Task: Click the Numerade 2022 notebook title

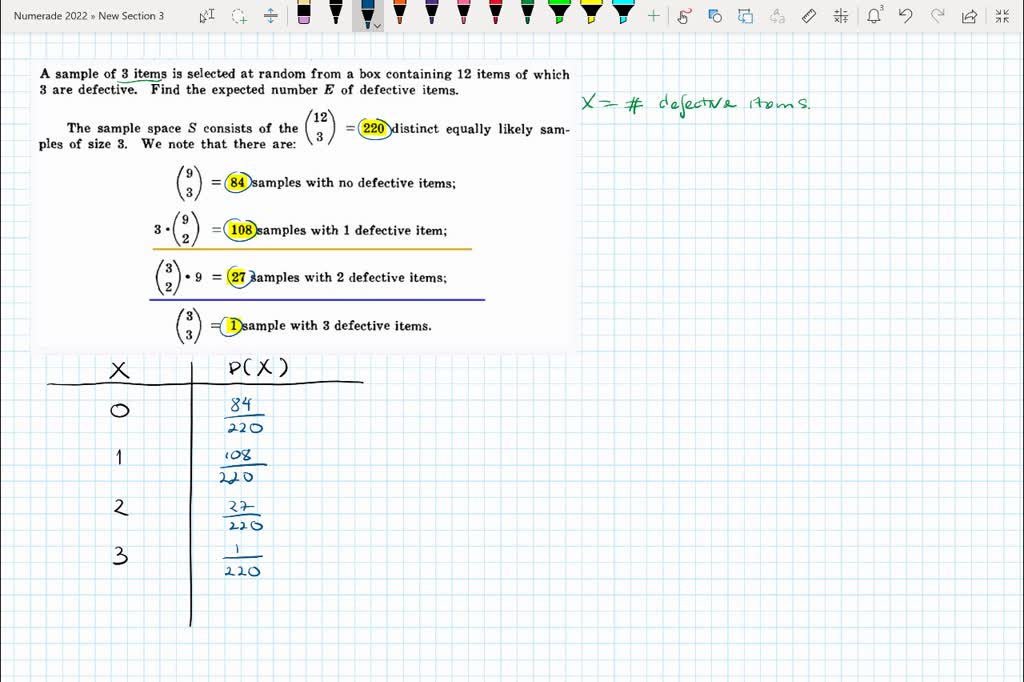Action: click(52, 15)
